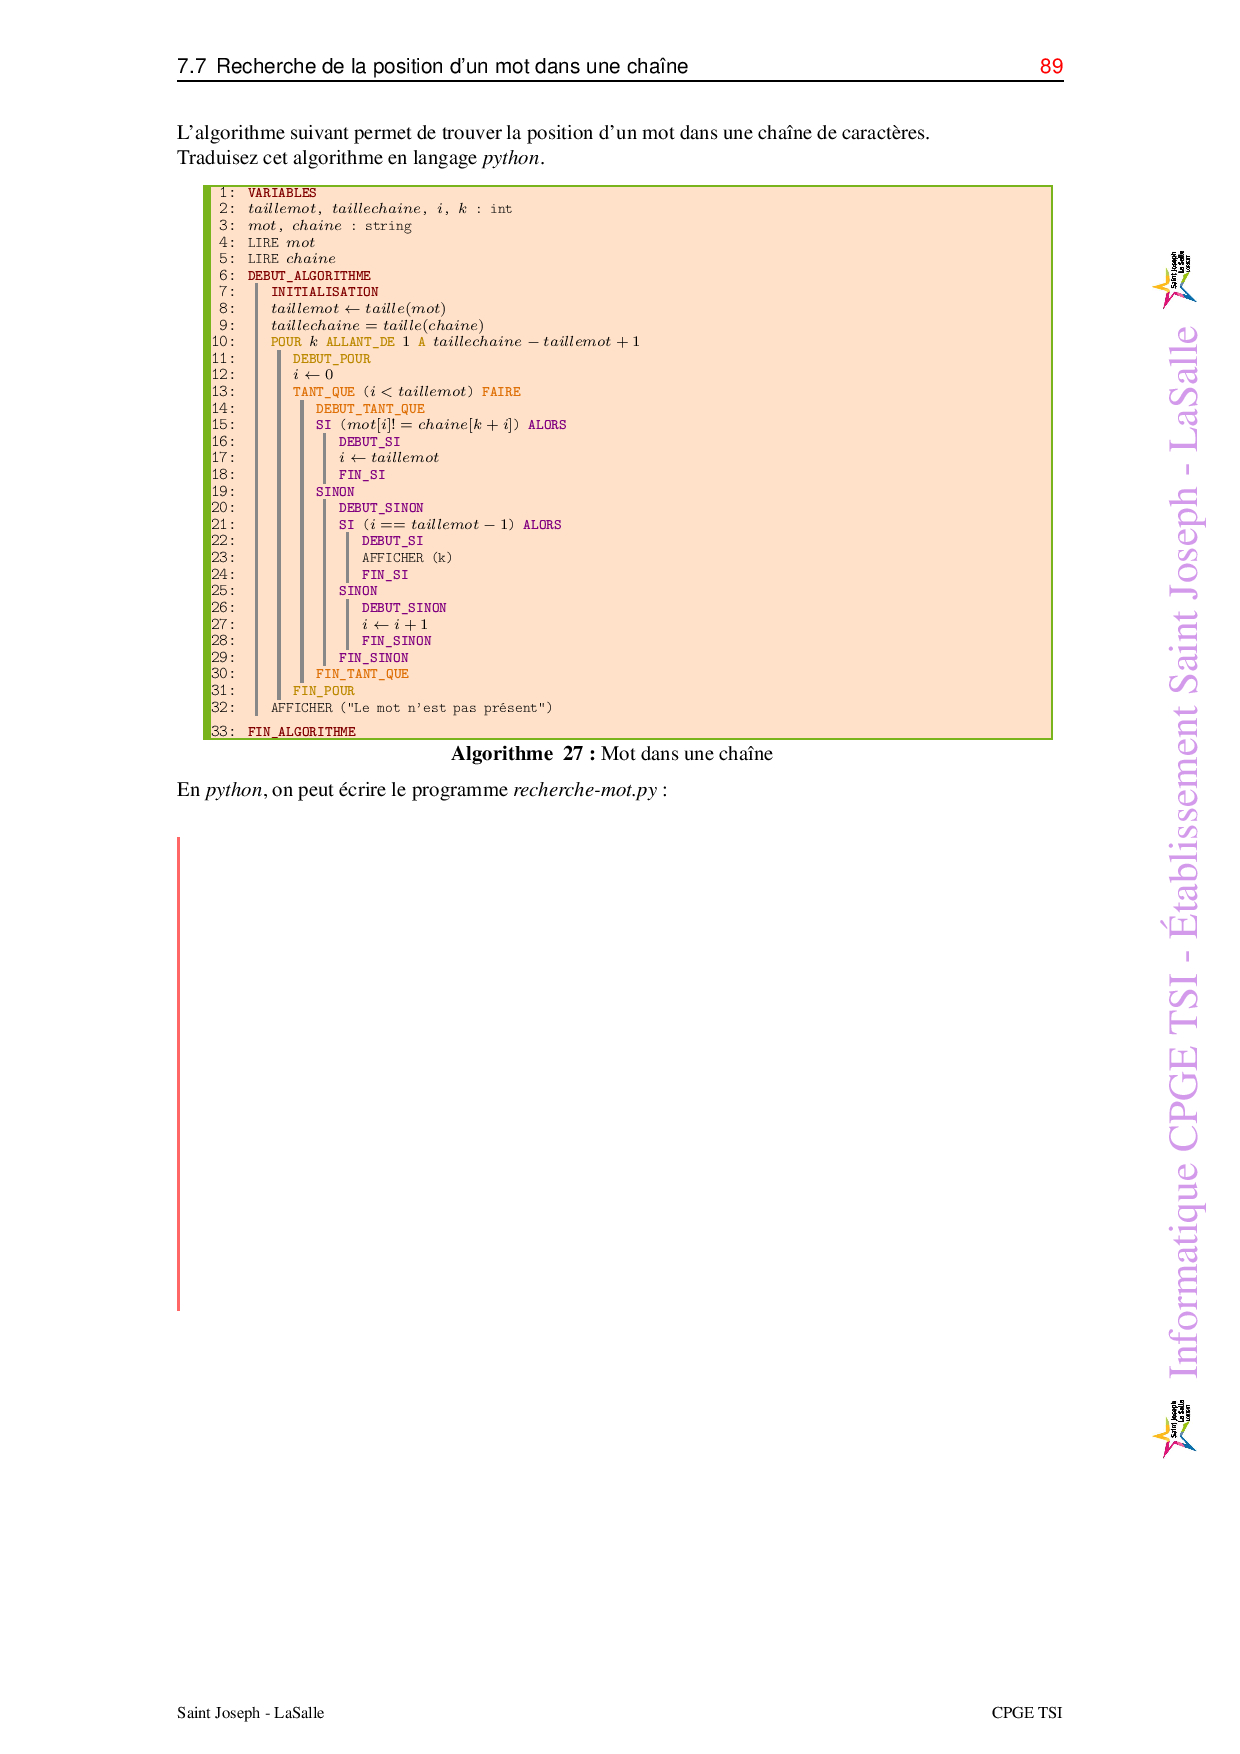Click the CPGE TSI footer text
The height and width of the screenshot is (1754, 1240).
[1026, 1713]
